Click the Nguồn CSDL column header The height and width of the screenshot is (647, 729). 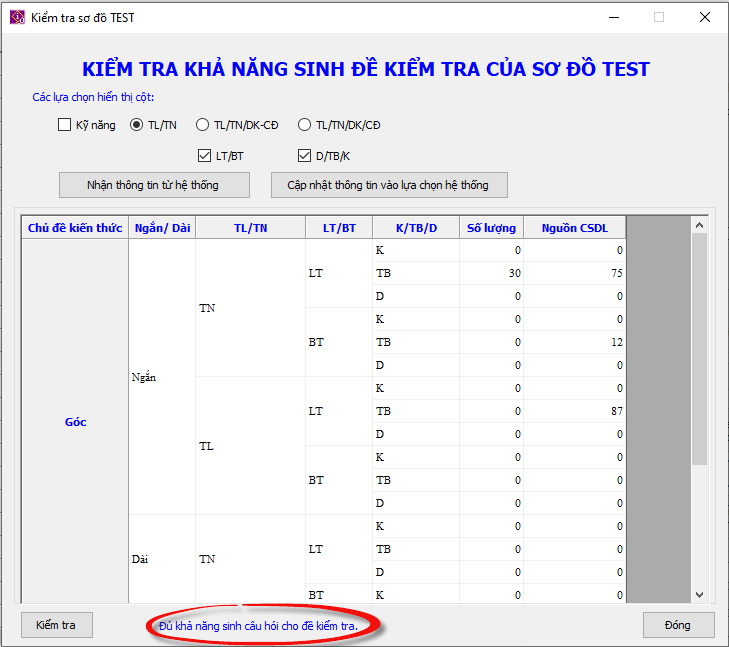pos(575,228)
